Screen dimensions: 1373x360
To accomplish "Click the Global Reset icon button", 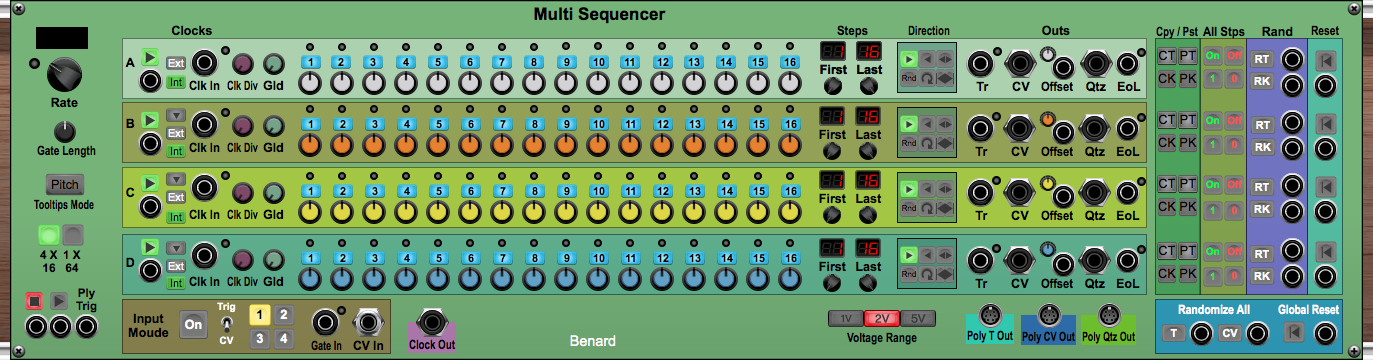I will click(1295, 333).
